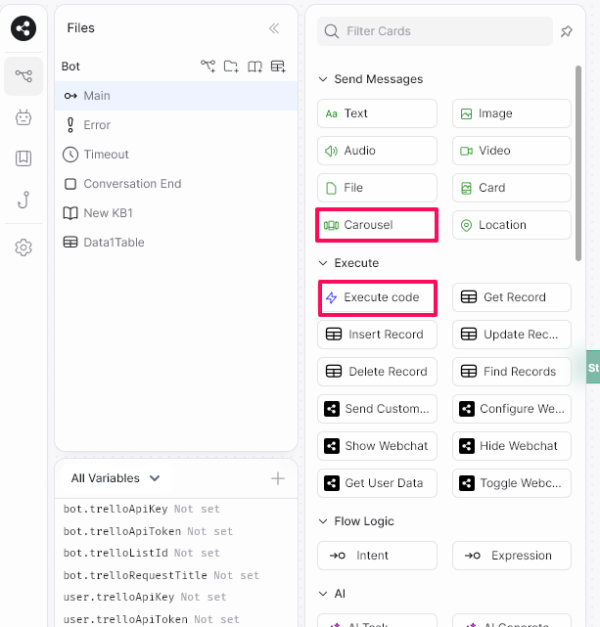Click the new folder icon in Files header
This screenshot has height=627, width=600.
(x=231, y=66)
